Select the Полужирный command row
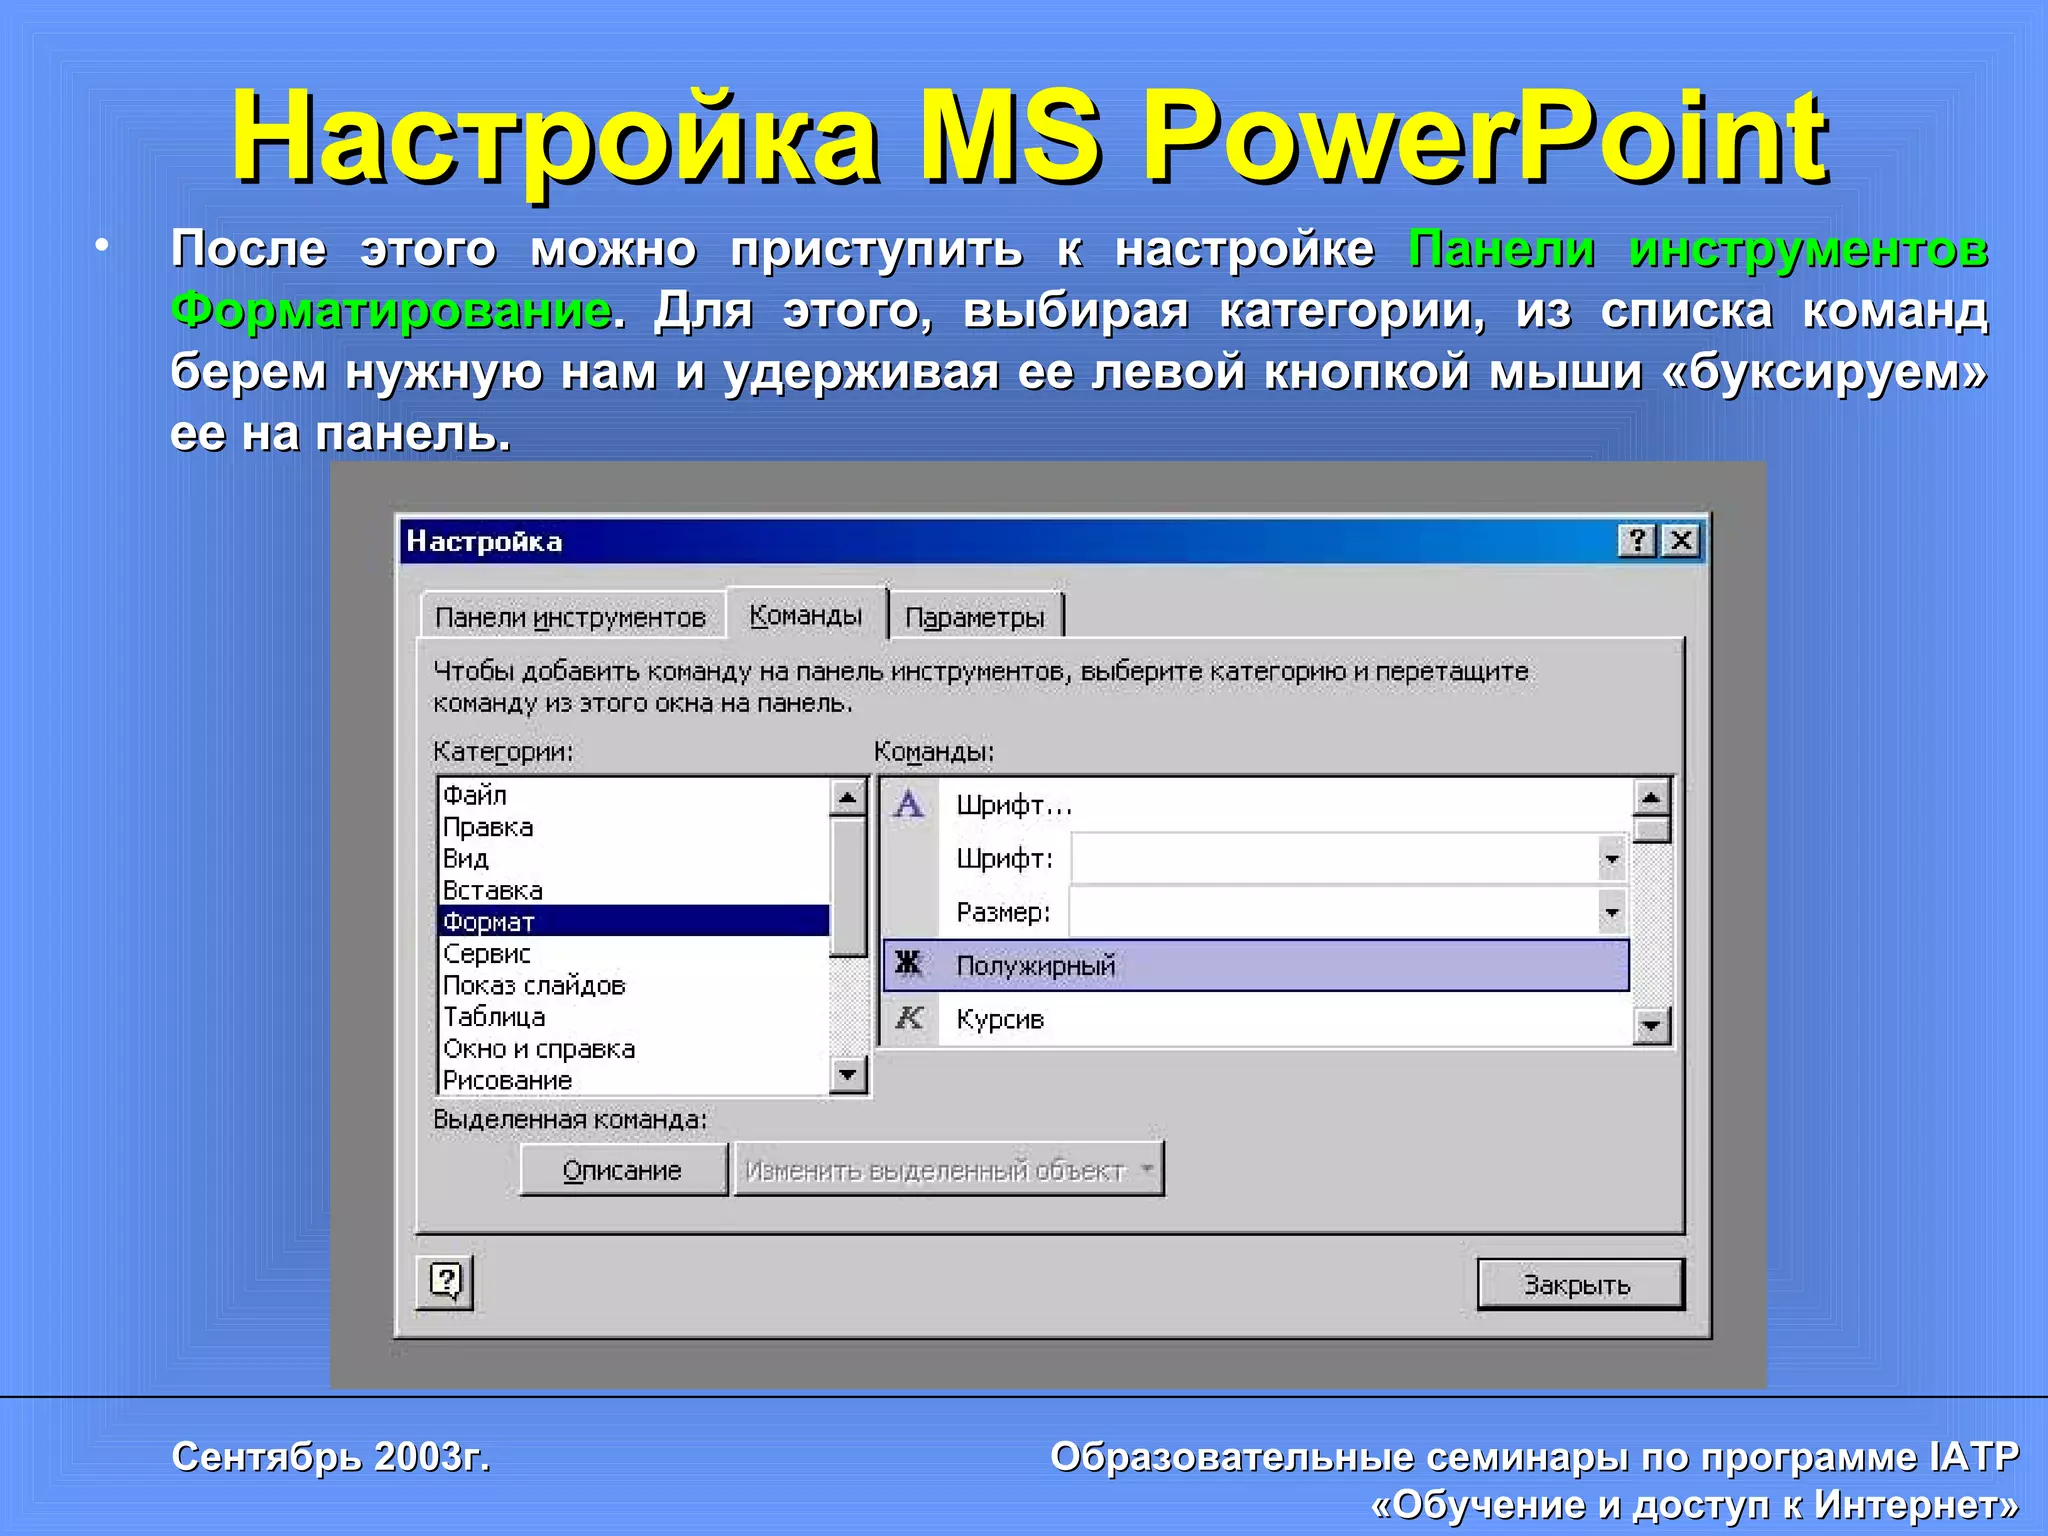2048x1536 pixels. tap(1256, 965)
